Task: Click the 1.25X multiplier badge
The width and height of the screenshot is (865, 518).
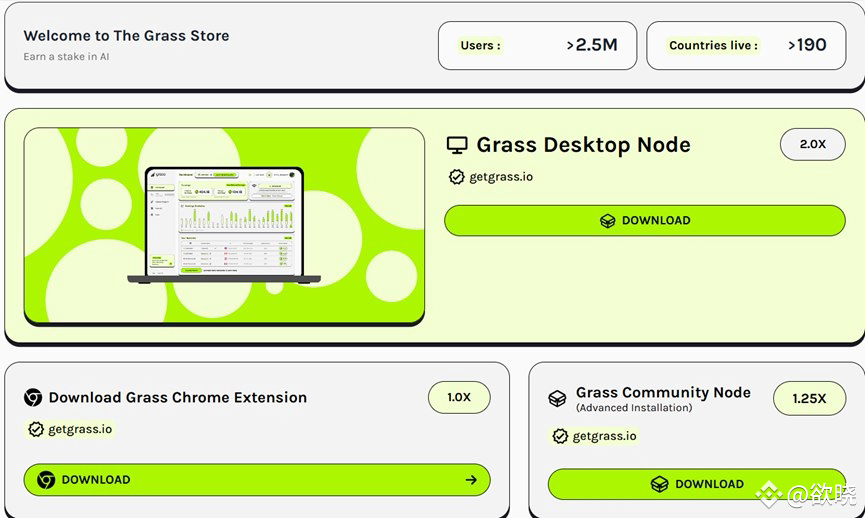Action: pyautogui.click(x=809, y=398)
